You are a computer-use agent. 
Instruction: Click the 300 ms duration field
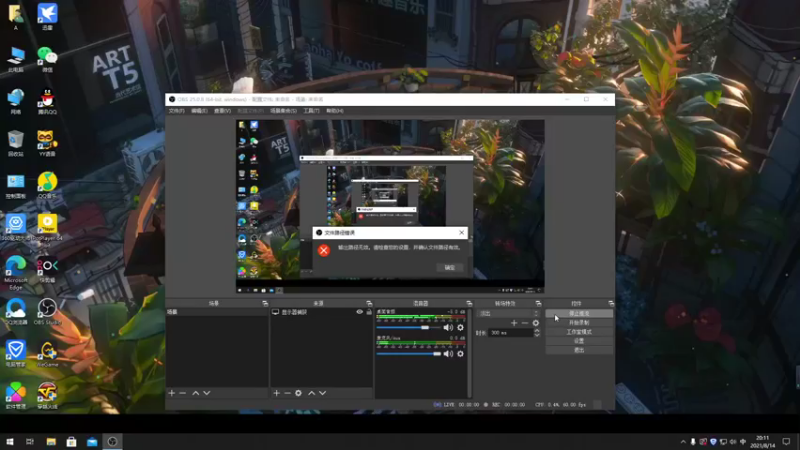(511, 333)
